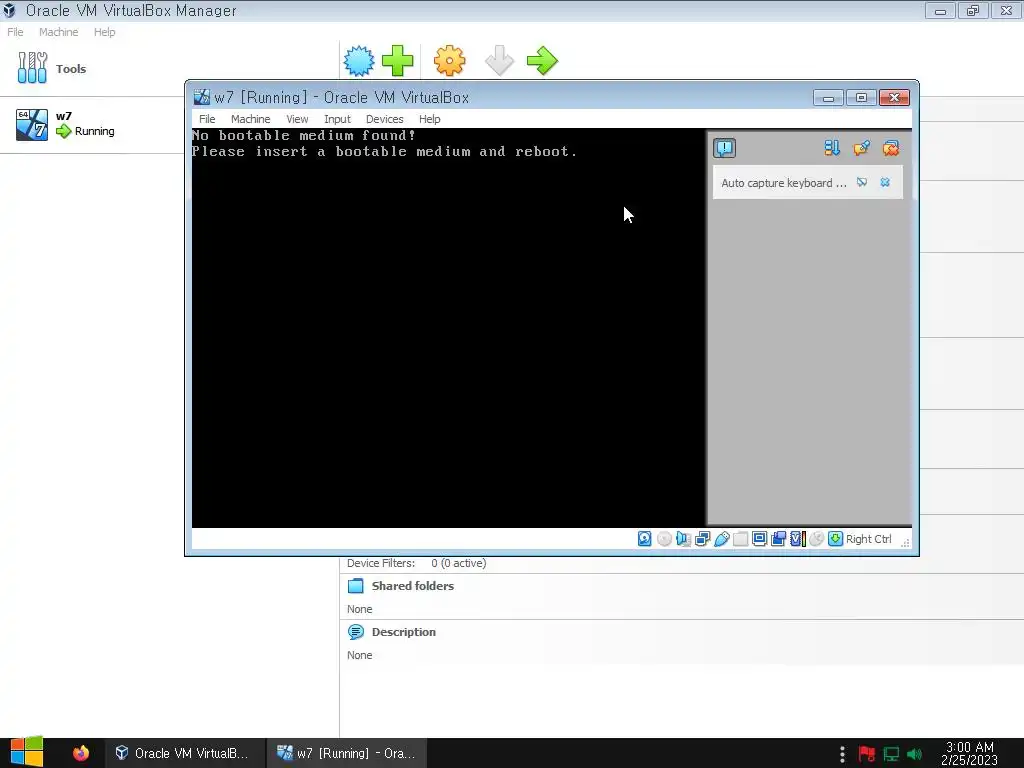The height and width of the screenshot is (768, 1024).
Task: Click the taskbar clock showing 3:00 AM
Action: [970, 753]
